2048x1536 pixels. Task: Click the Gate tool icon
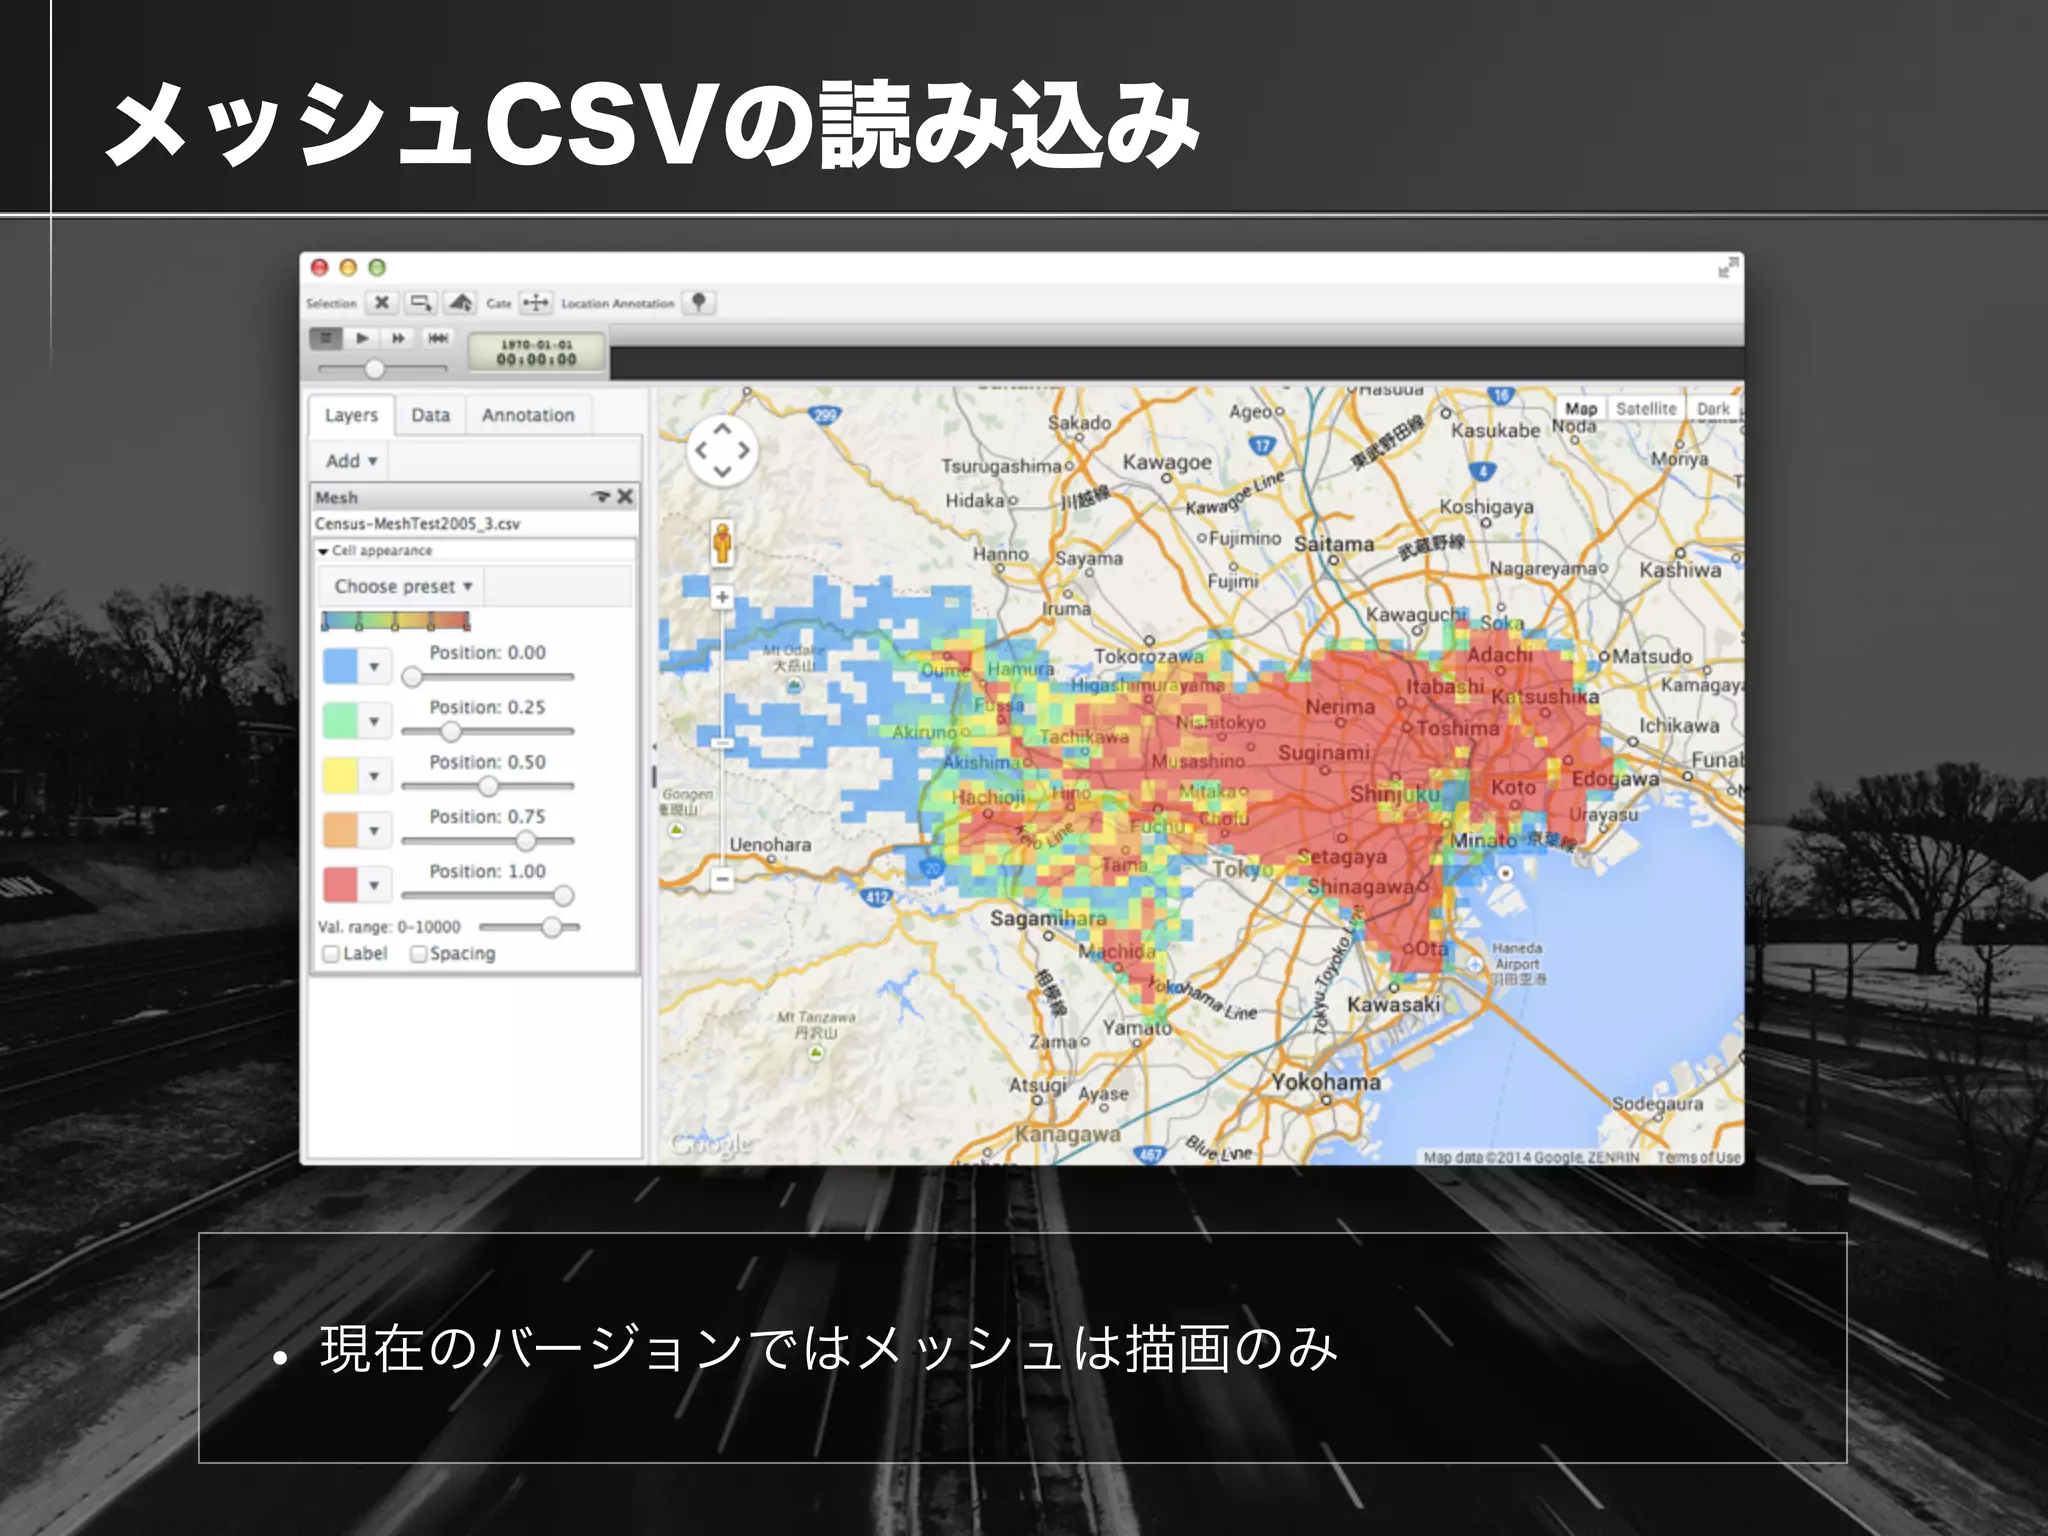tap(537, 302)
